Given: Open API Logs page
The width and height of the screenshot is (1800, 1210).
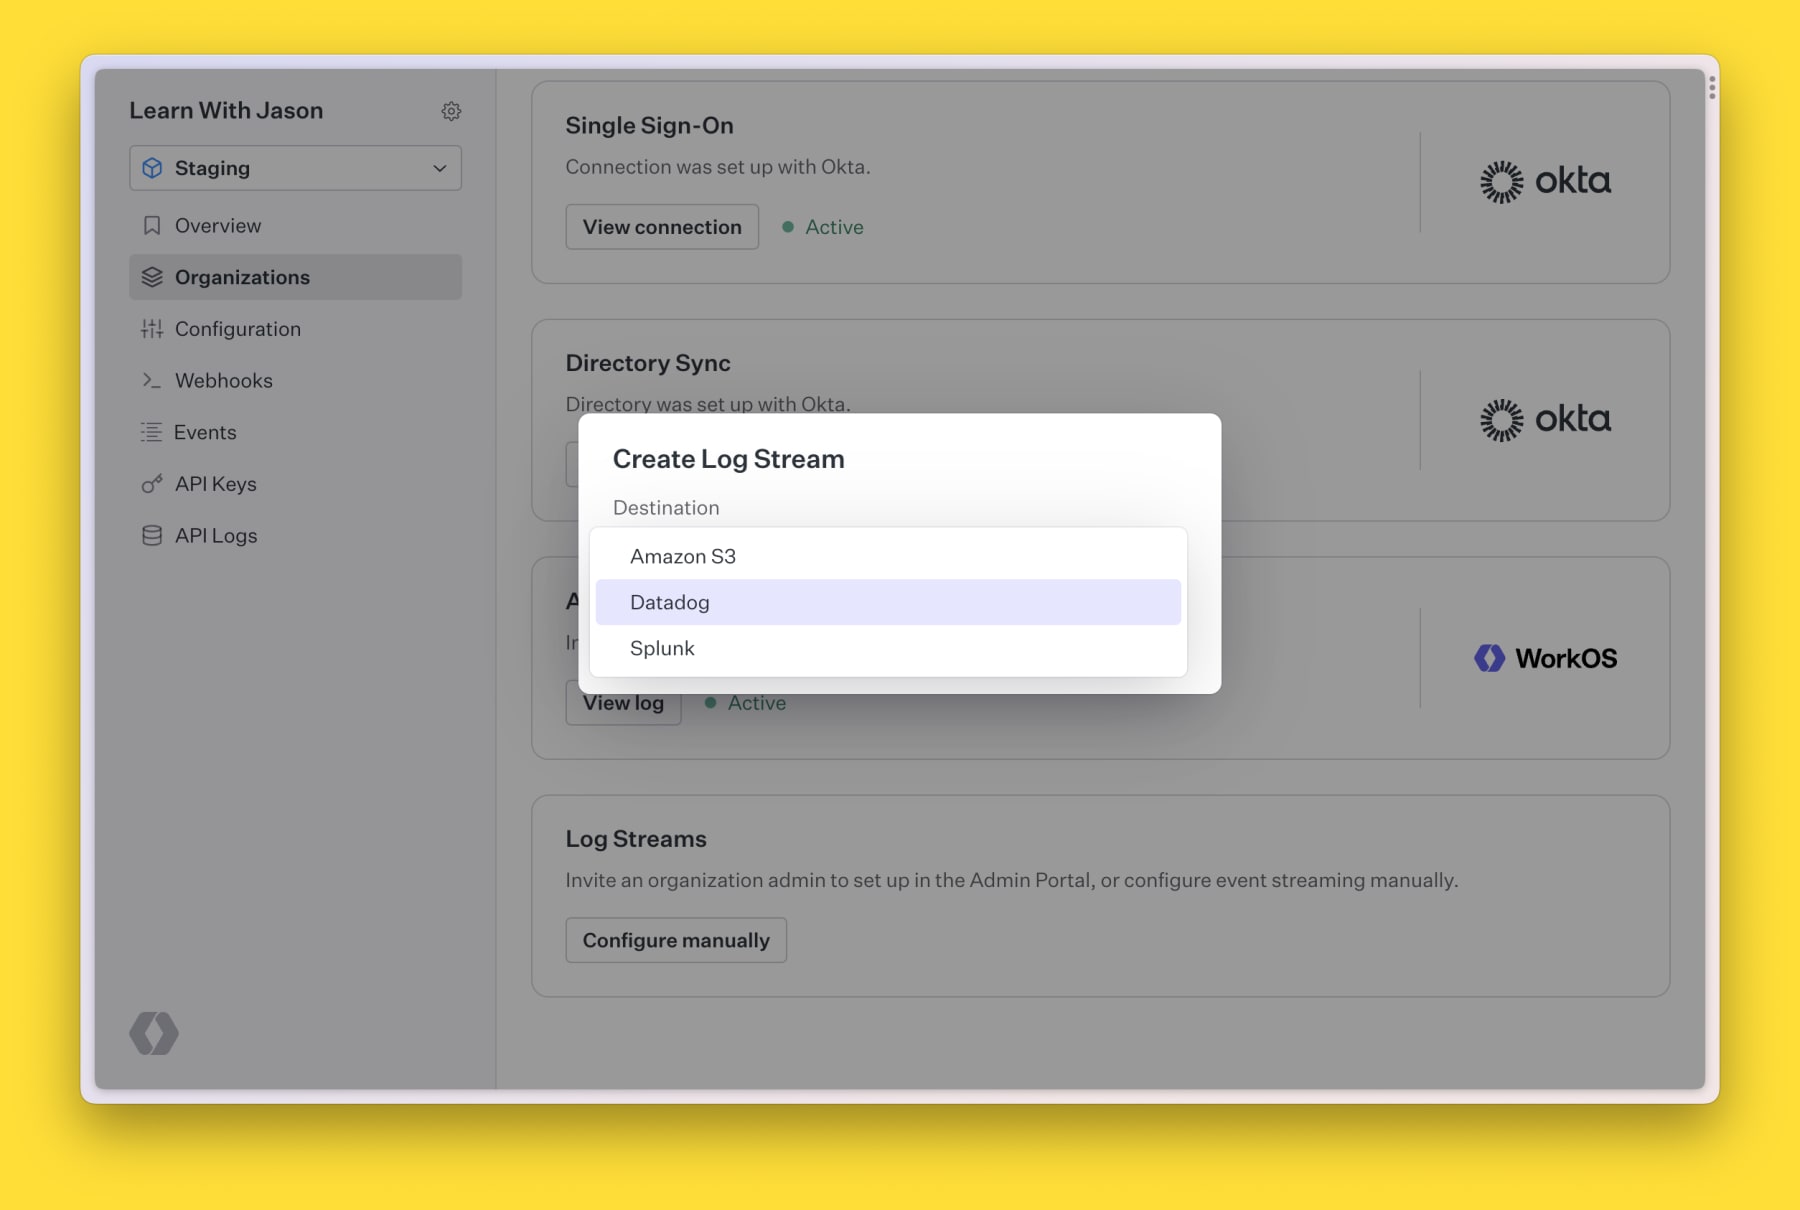Looking at the screenshot, I should click(x=295, y=536).
